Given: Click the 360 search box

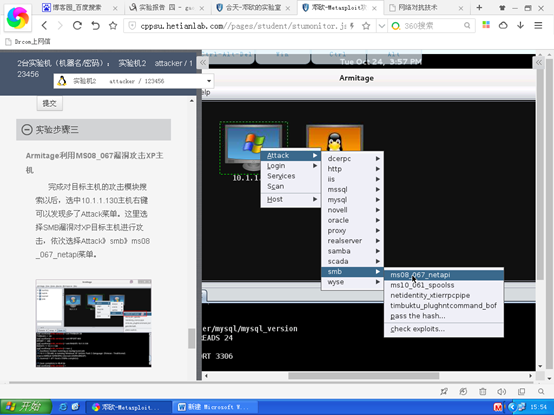Looking at the screenshot, I should click(431, 25).
